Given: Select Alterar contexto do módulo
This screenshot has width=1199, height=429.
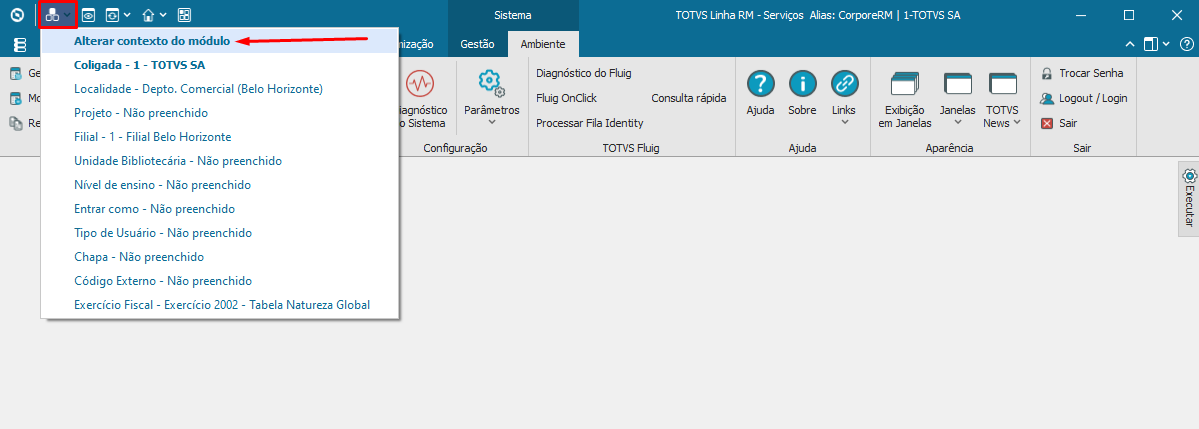Looking at the screenshot, I should [x=220, y=41].
